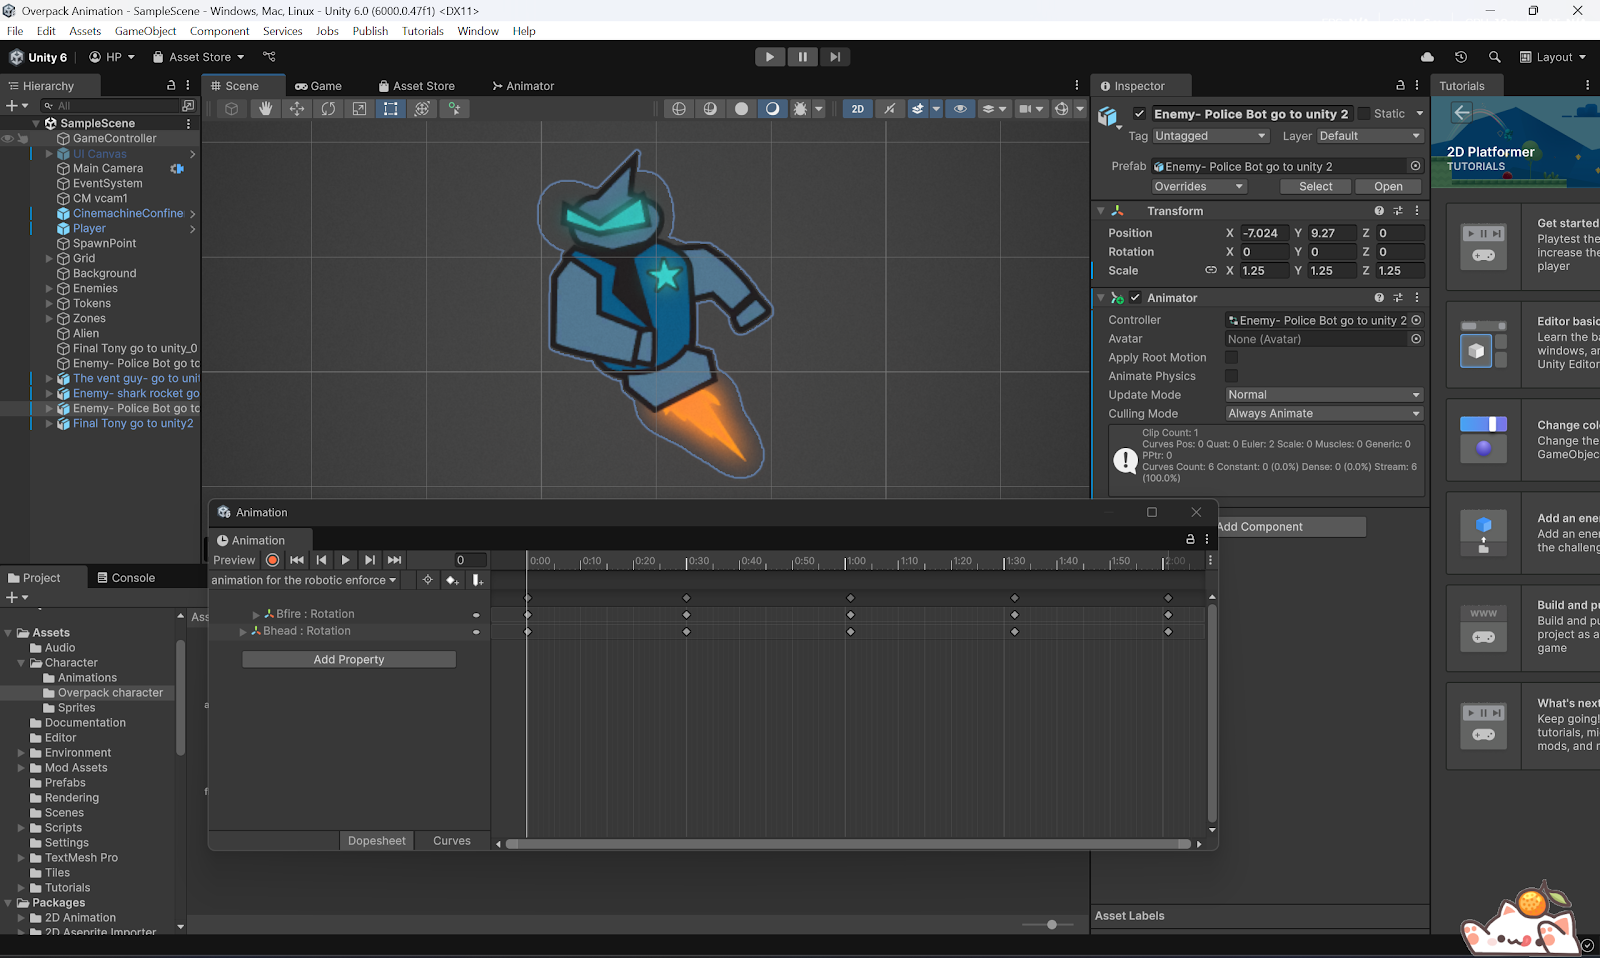This screenshot has height=958, width=1600.
Task: Click the Add keyframe icon
Action: 452,580
